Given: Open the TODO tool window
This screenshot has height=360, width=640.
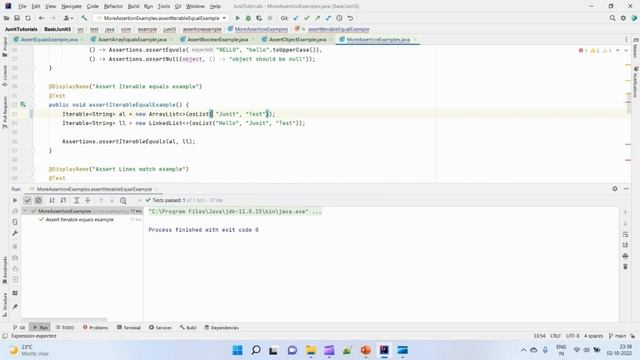Looking at the screenshot, I should click(x=65, y=328).
